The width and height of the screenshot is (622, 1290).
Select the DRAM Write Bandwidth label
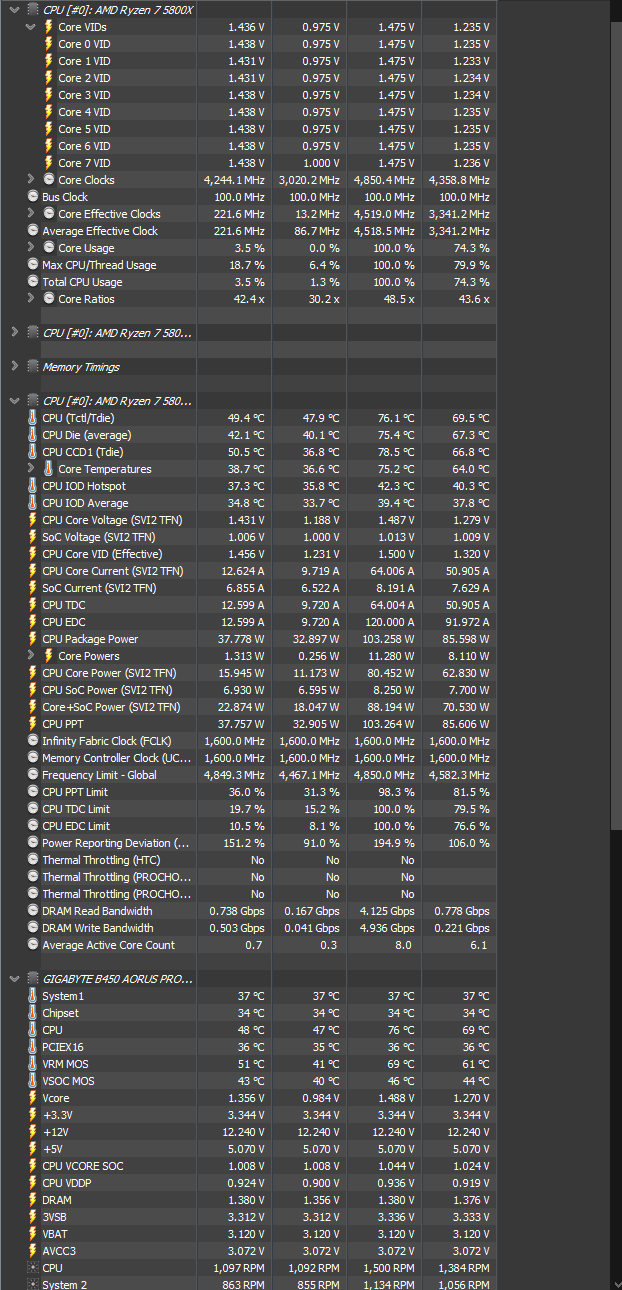[x=98, y=928]
